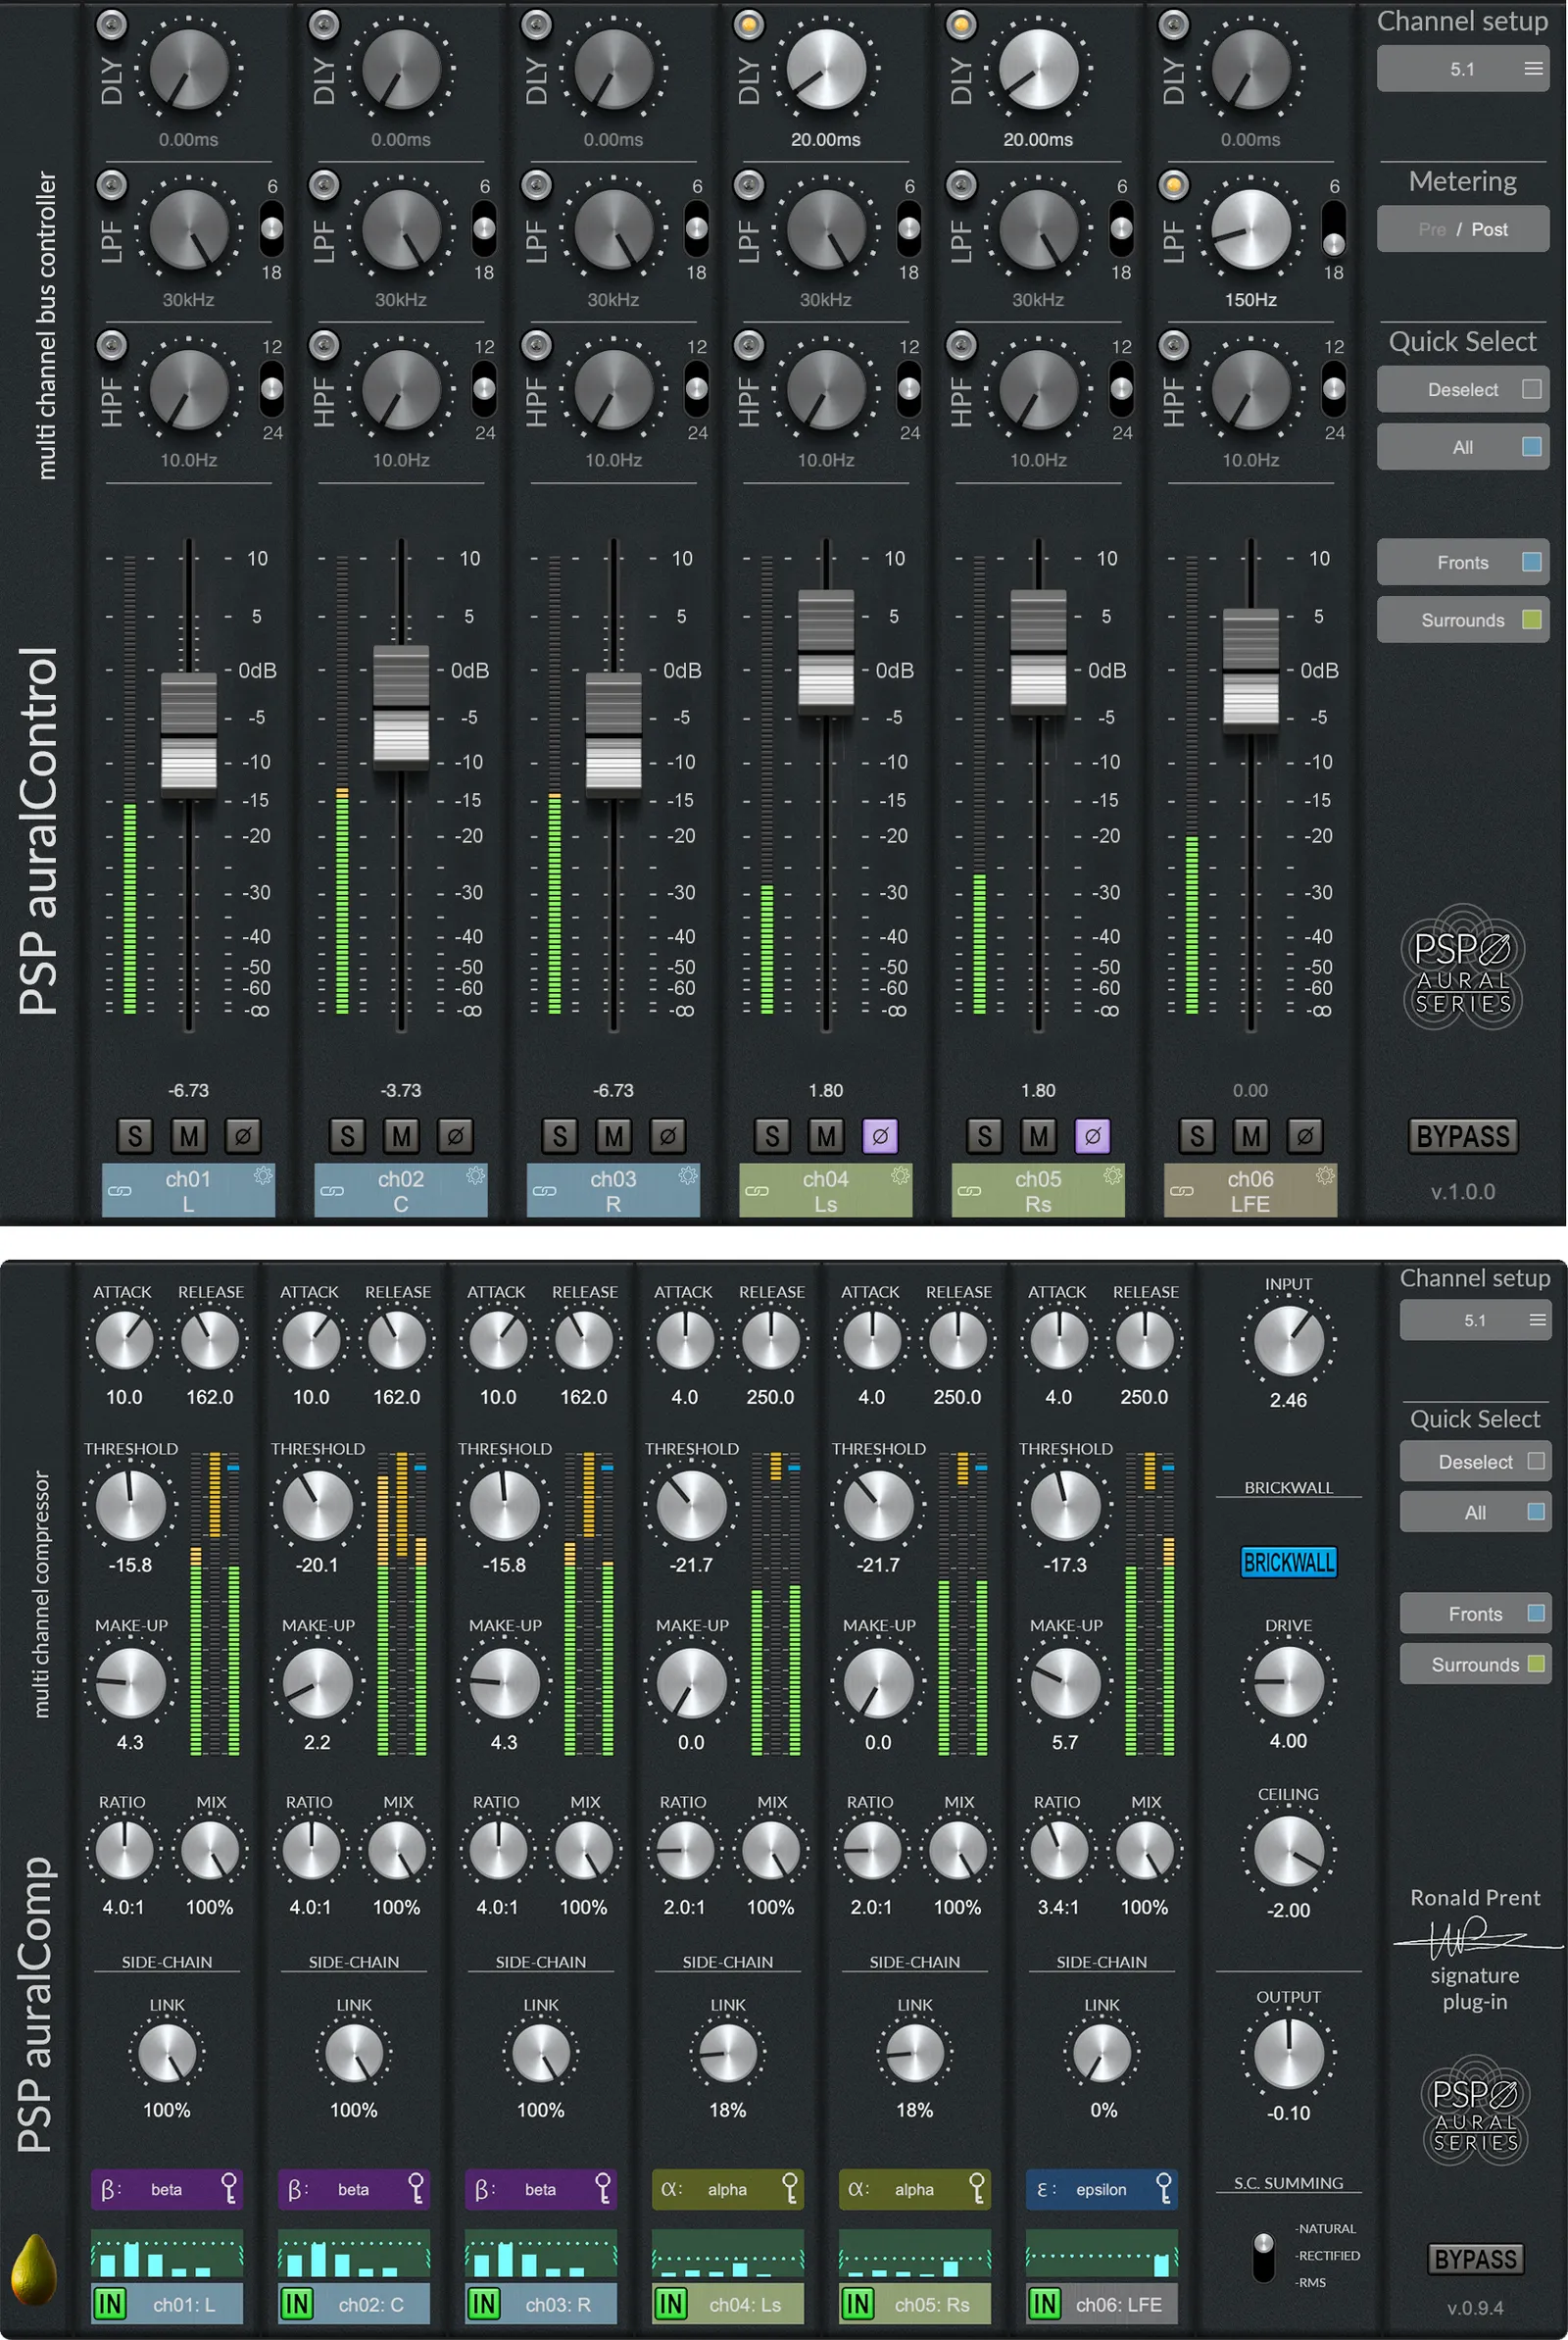Select the Fronts group in auralControl
This screenshot has height=2340, width=1568.
point(1463,562)
